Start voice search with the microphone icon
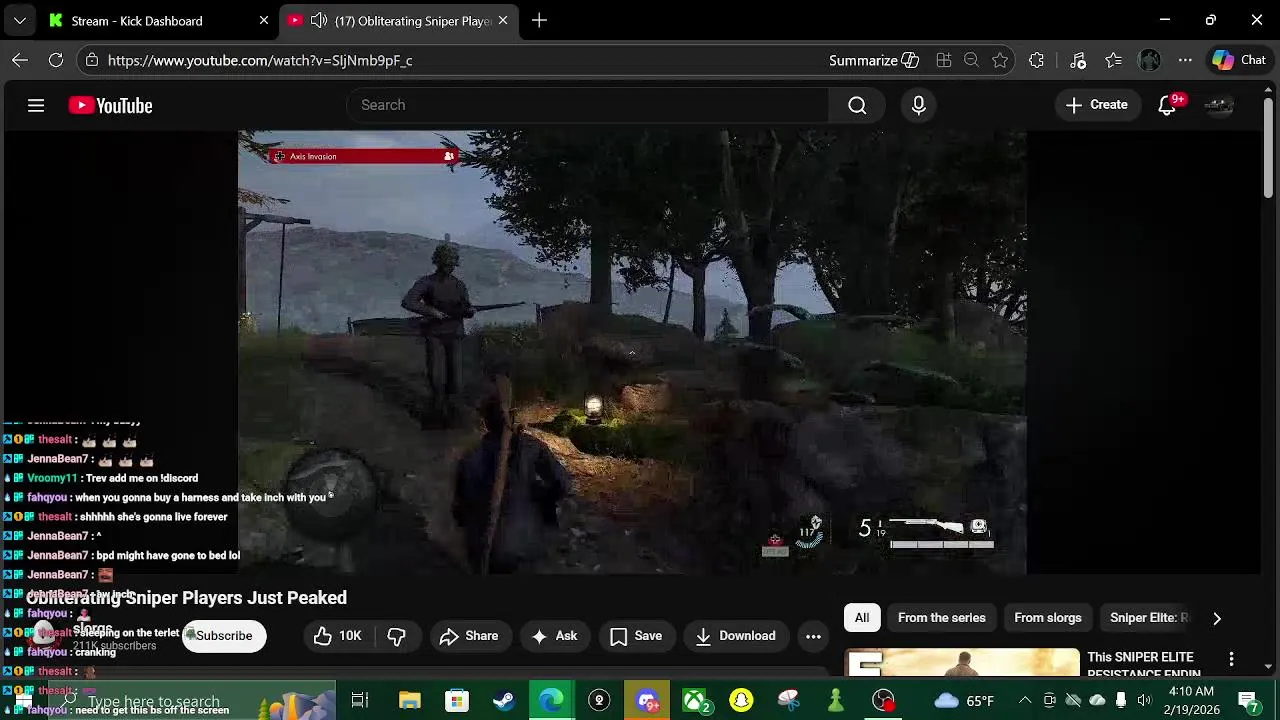The image size is (1280, 720). point(919,105)
